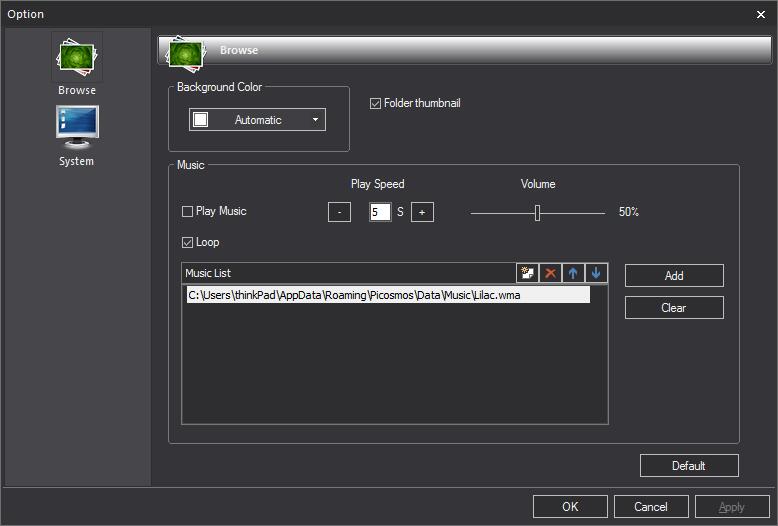Delete selected music with red X icon
This screenshot has width=778, height=526.
tap(550, 273)
